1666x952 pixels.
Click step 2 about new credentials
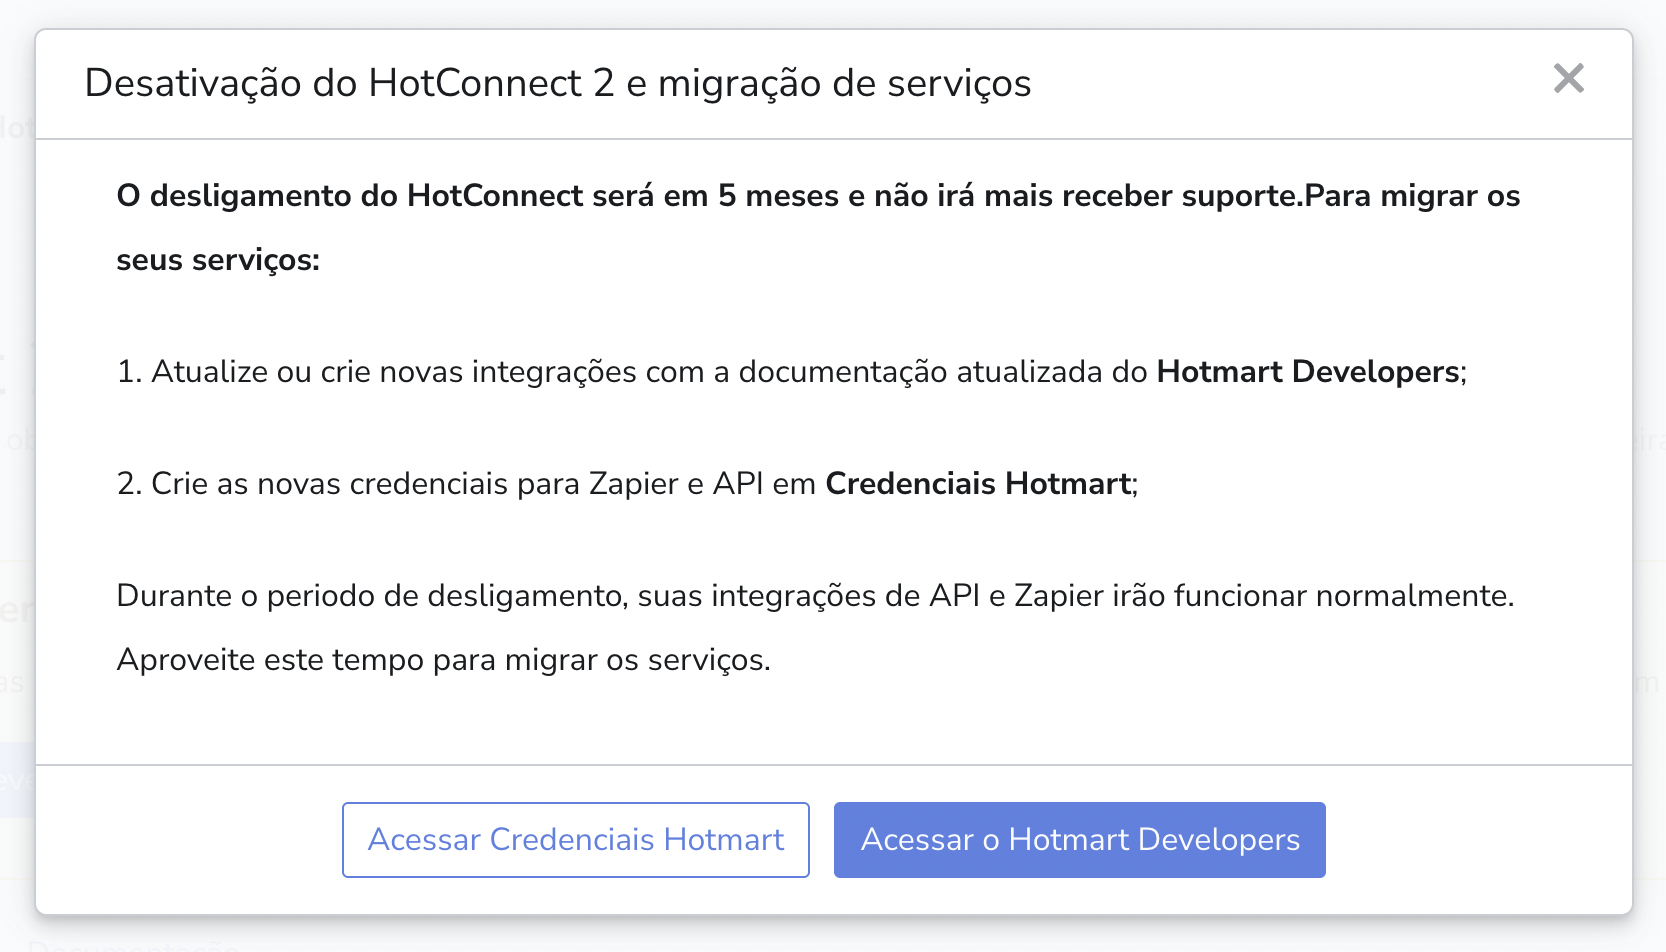coord(628,484)
